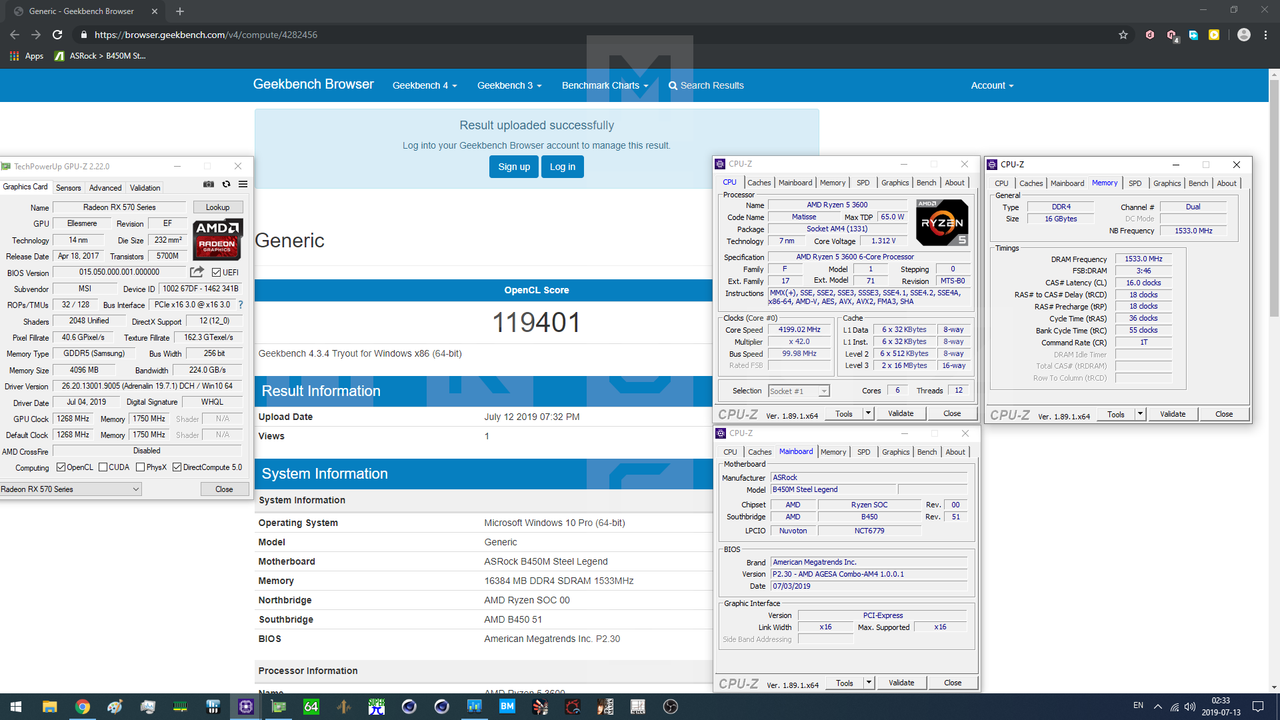
Task: Click the address bar URL
Action: tap(208, 35)
